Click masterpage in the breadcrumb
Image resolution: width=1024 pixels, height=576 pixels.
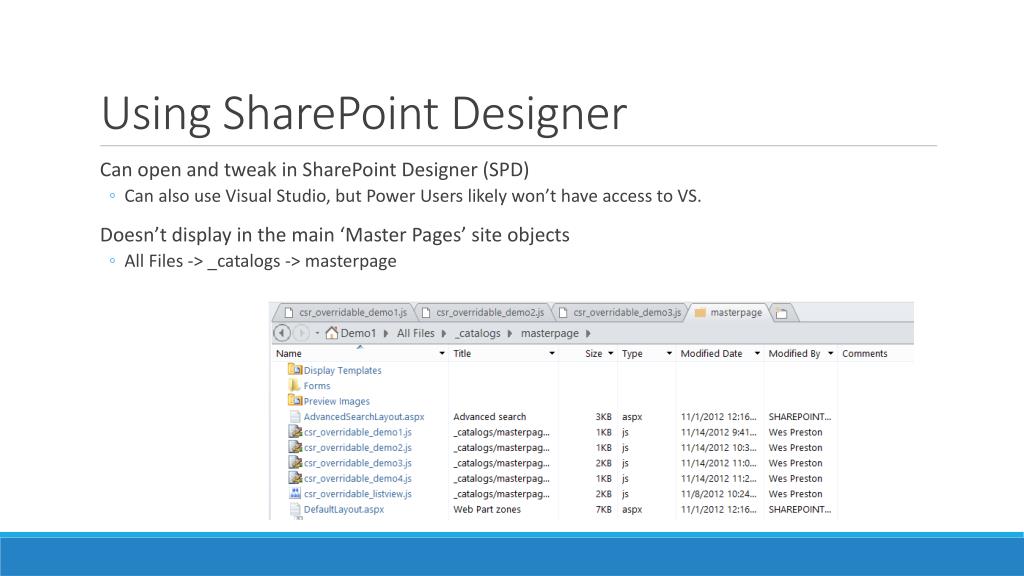click(x=549, y=333)
